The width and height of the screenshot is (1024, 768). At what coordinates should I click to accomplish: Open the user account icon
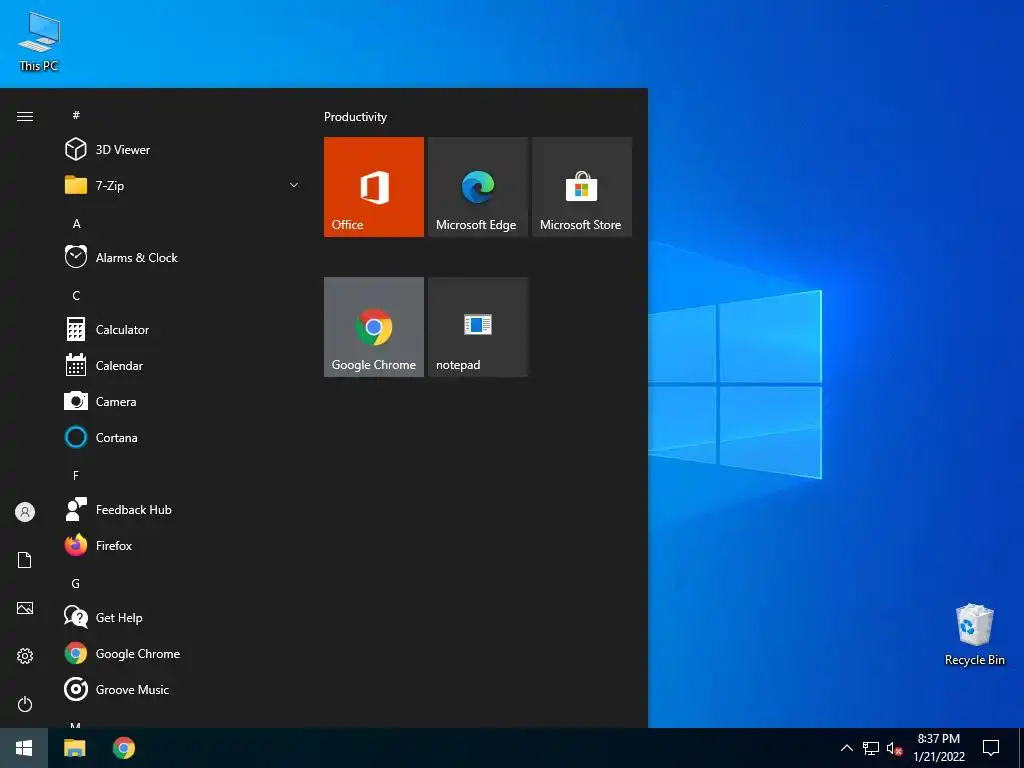click(x=25, y=512)
